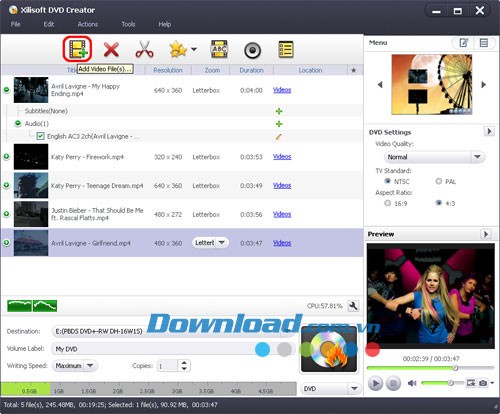Open the Tools menu
500x414 pixels.
[128, 24]
